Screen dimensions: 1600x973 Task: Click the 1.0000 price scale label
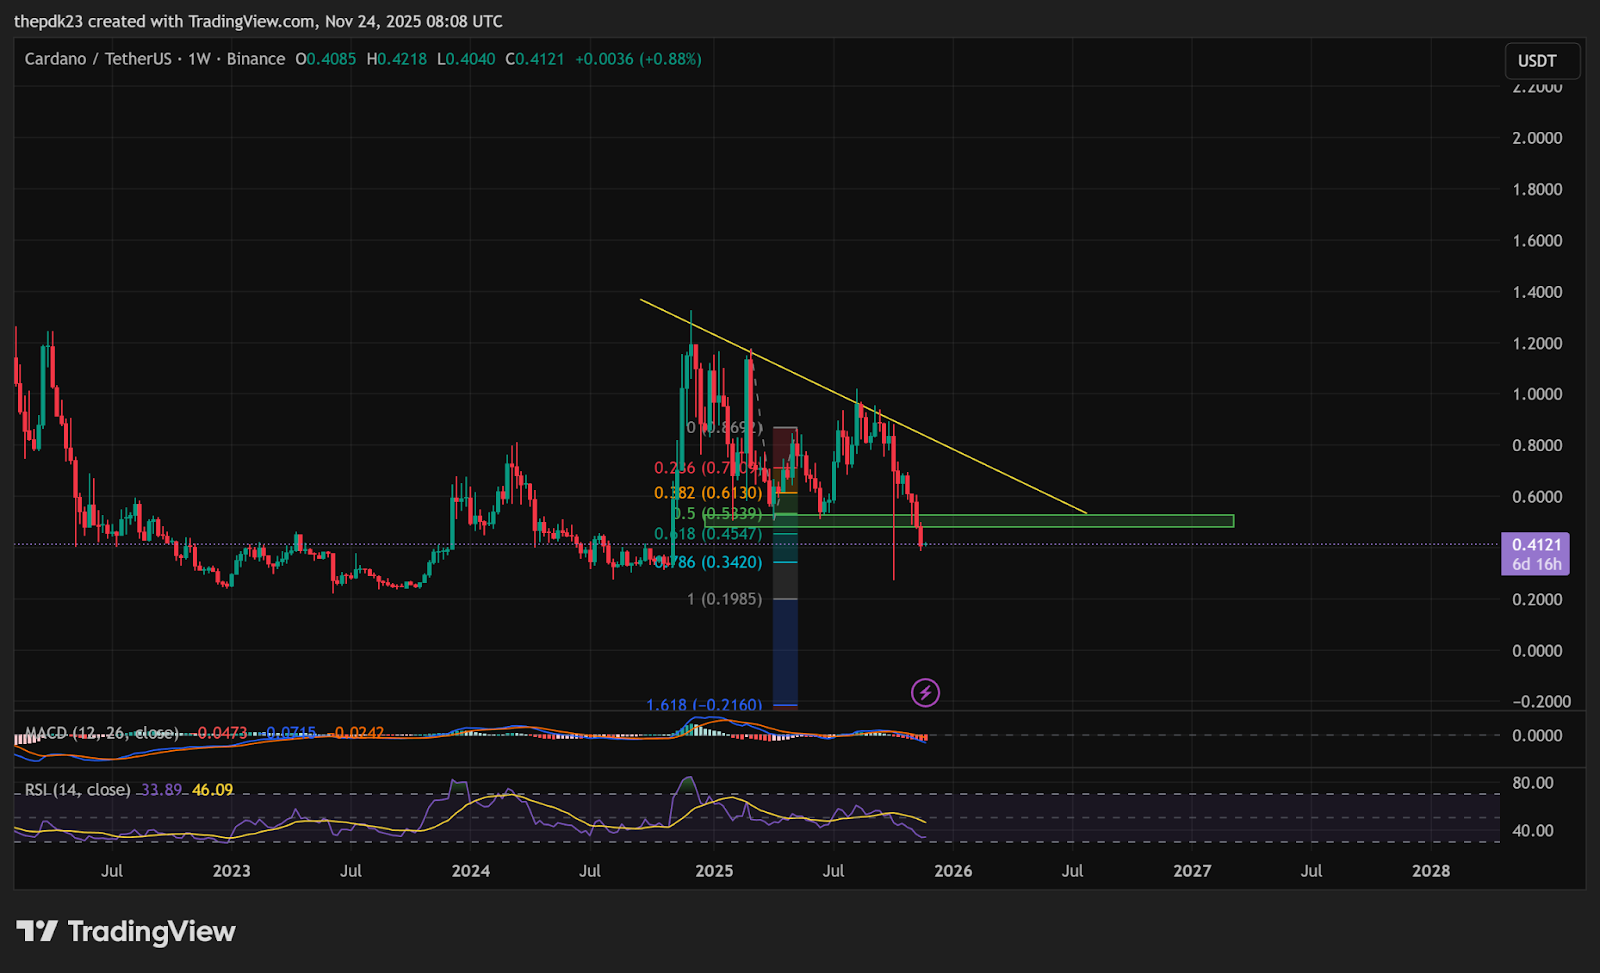(x=1536, y=394)
